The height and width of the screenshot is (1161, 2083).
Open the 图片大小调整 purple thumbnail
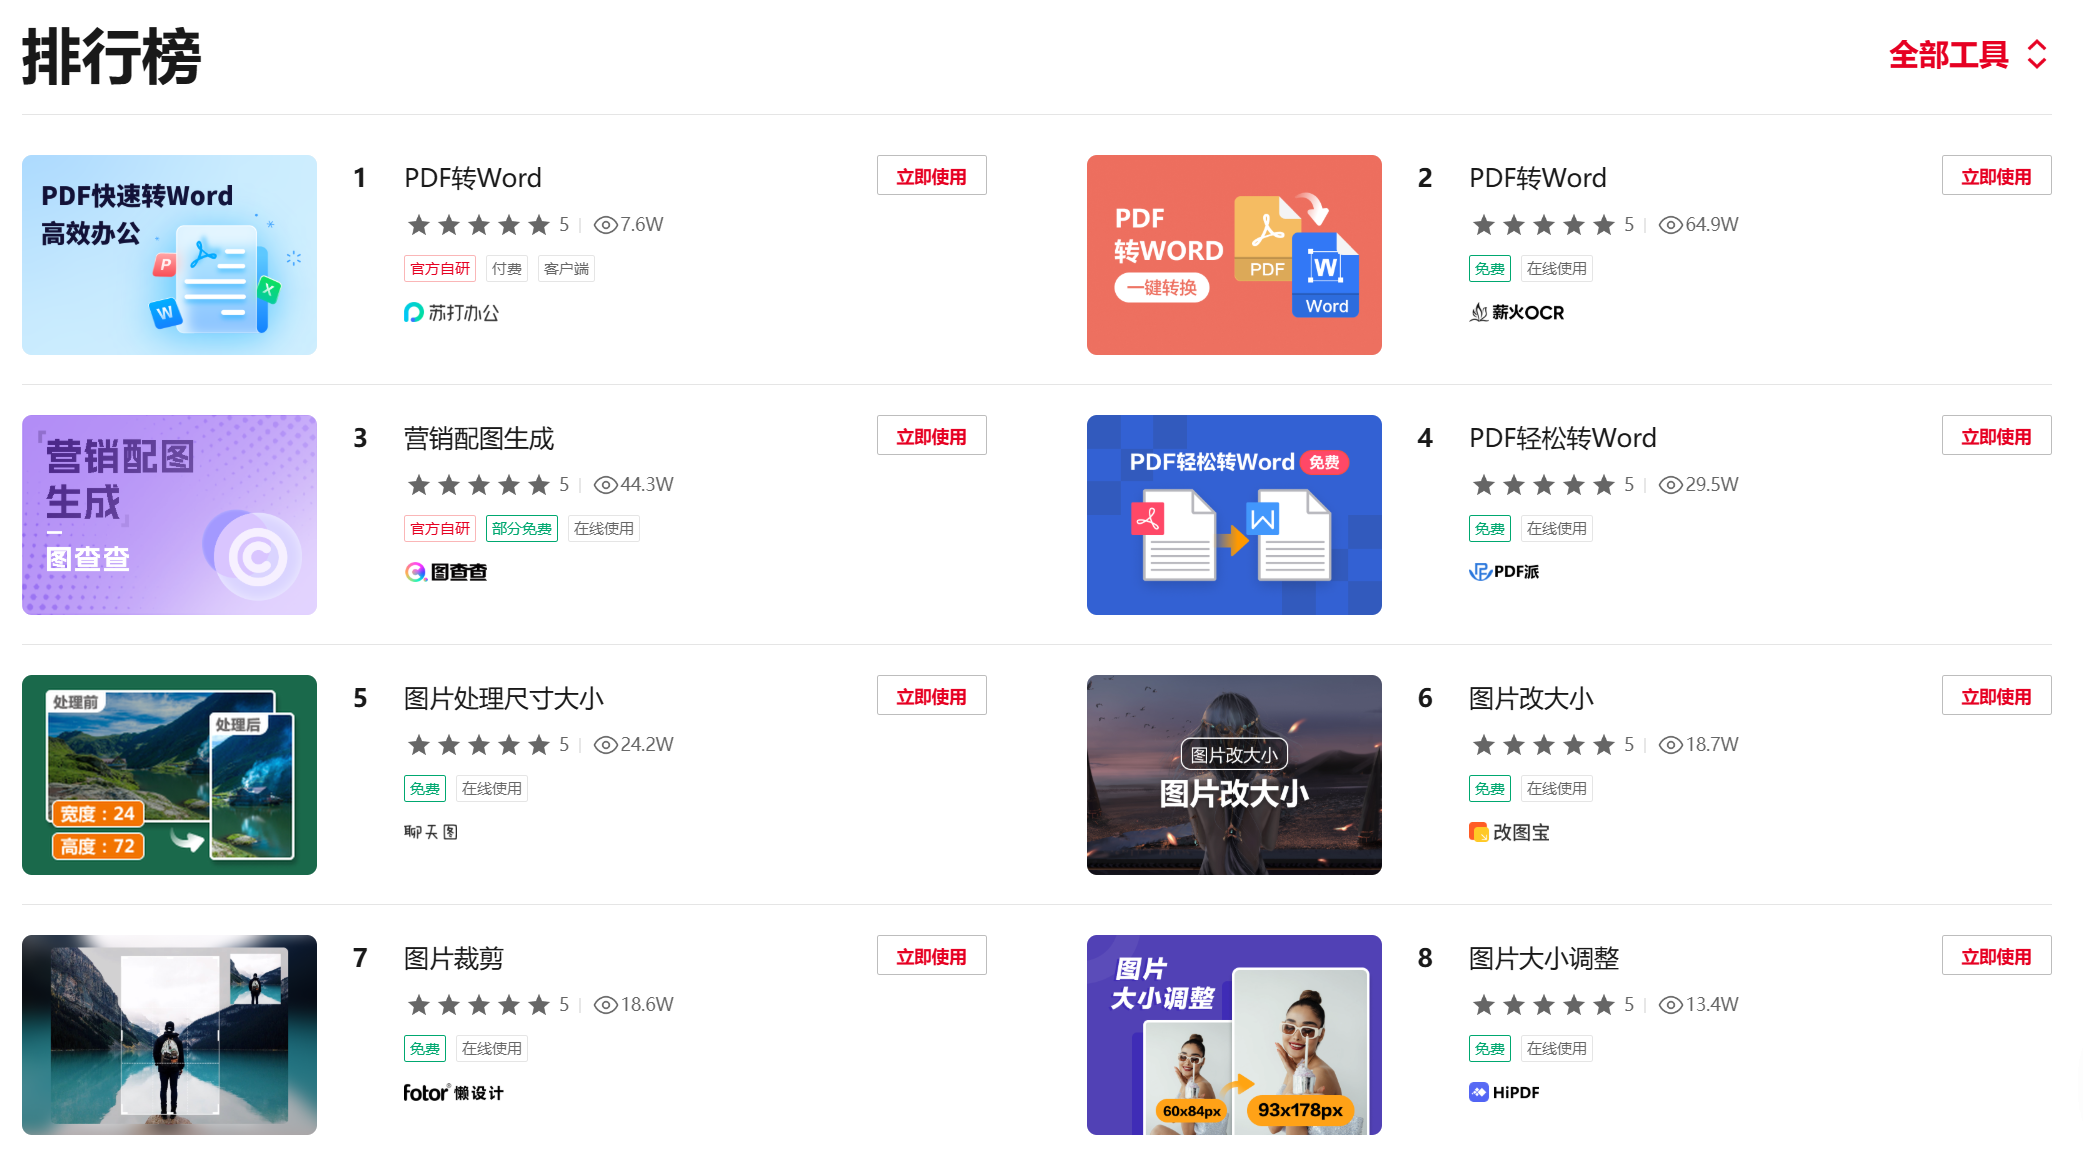1234,1035
